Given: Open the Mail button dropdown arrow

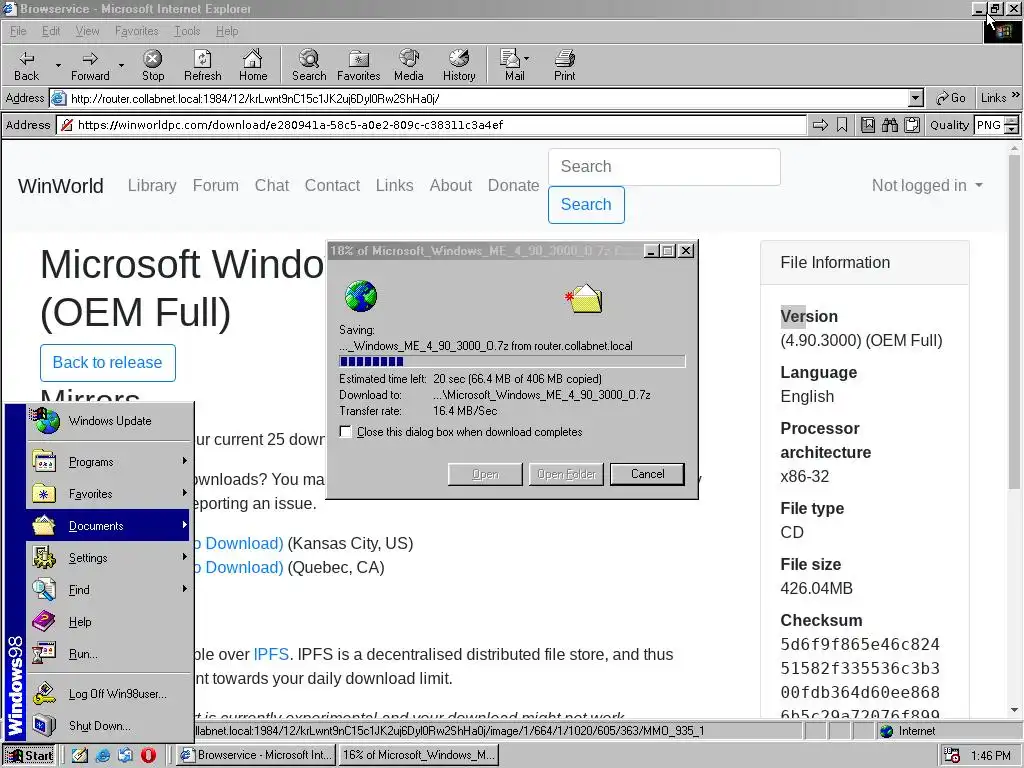Looking at the screenshot, I should 526,58.
